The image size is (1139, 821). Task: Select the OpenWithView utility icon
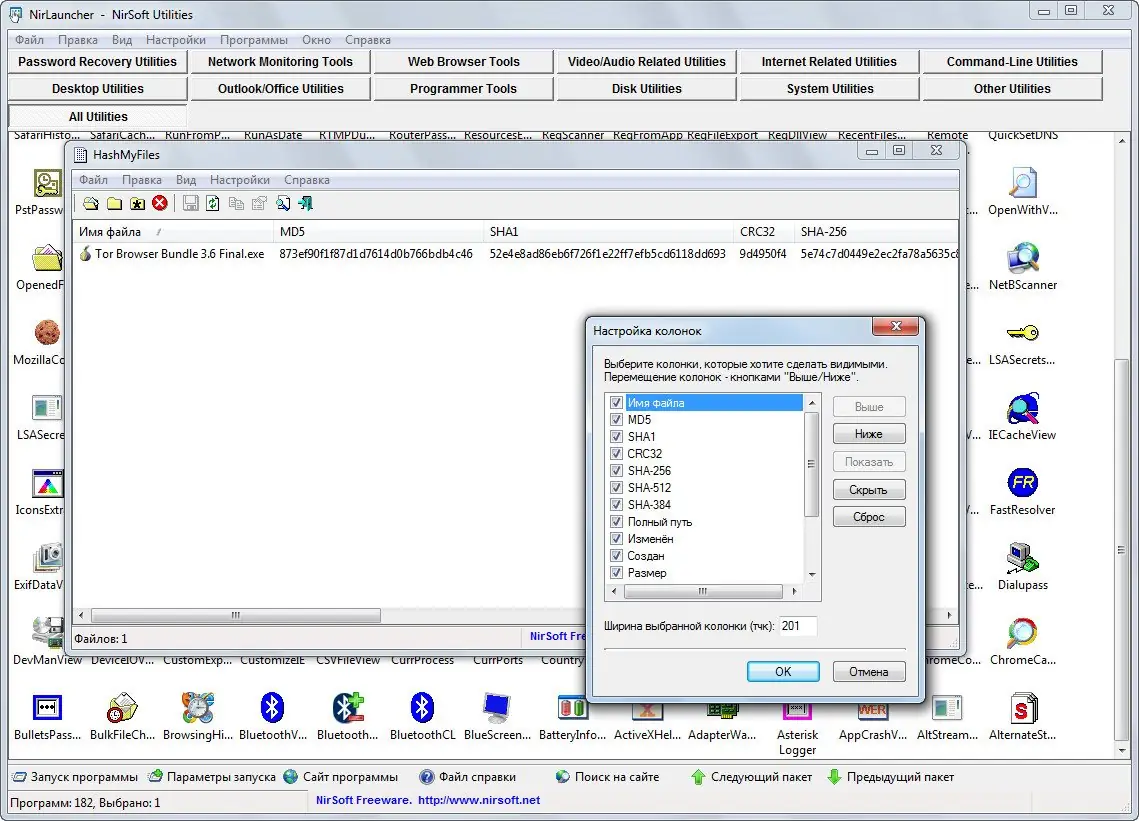1022,183
